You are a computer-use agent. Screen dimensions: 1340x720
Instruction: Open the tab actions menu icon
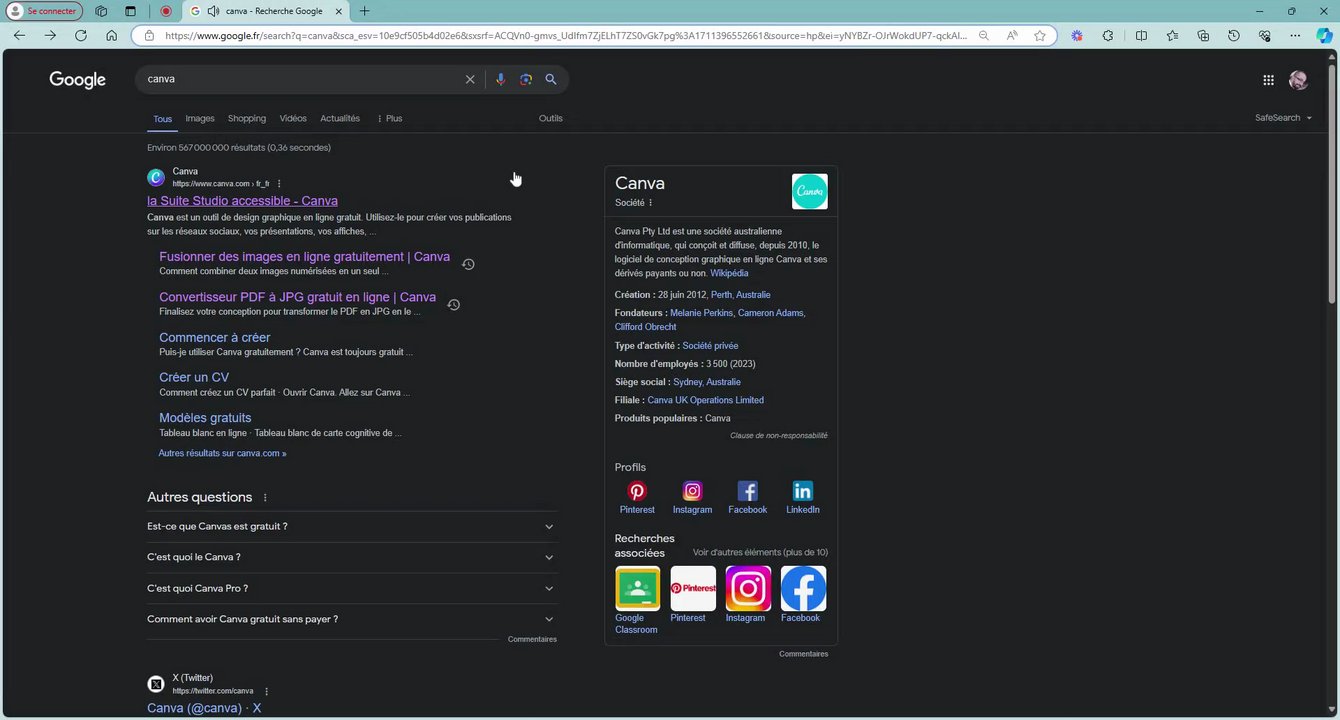coord(130,11)
